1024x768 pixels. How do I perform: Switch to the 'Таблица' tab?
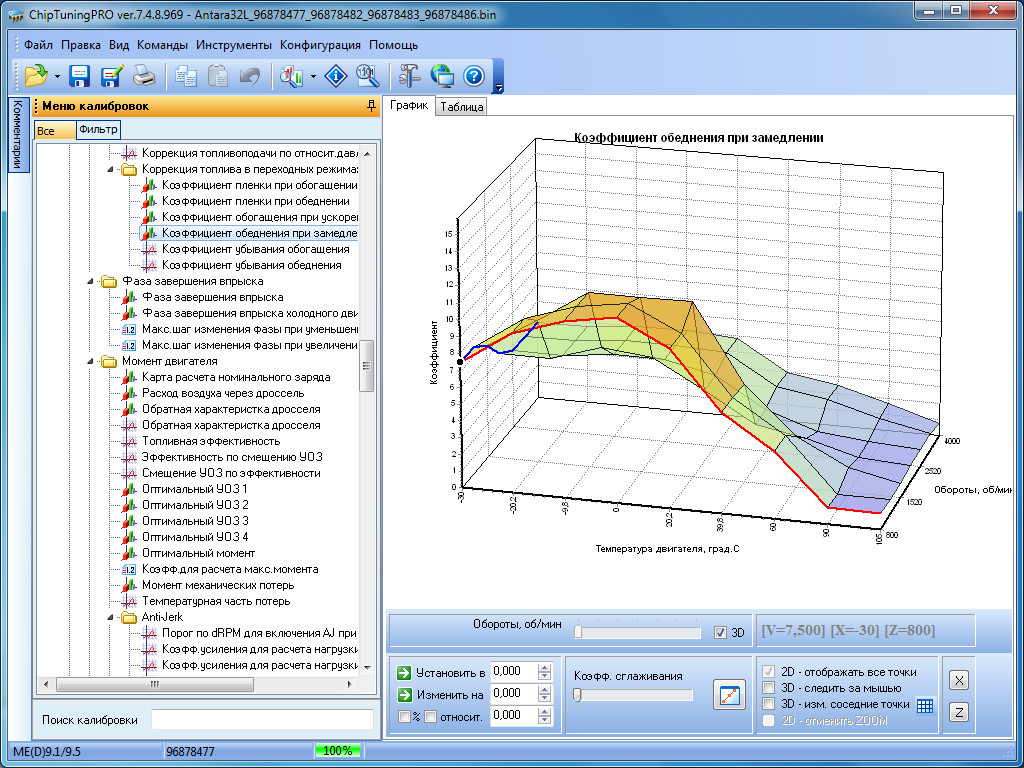pyautogui.click(x=461, y=107)
